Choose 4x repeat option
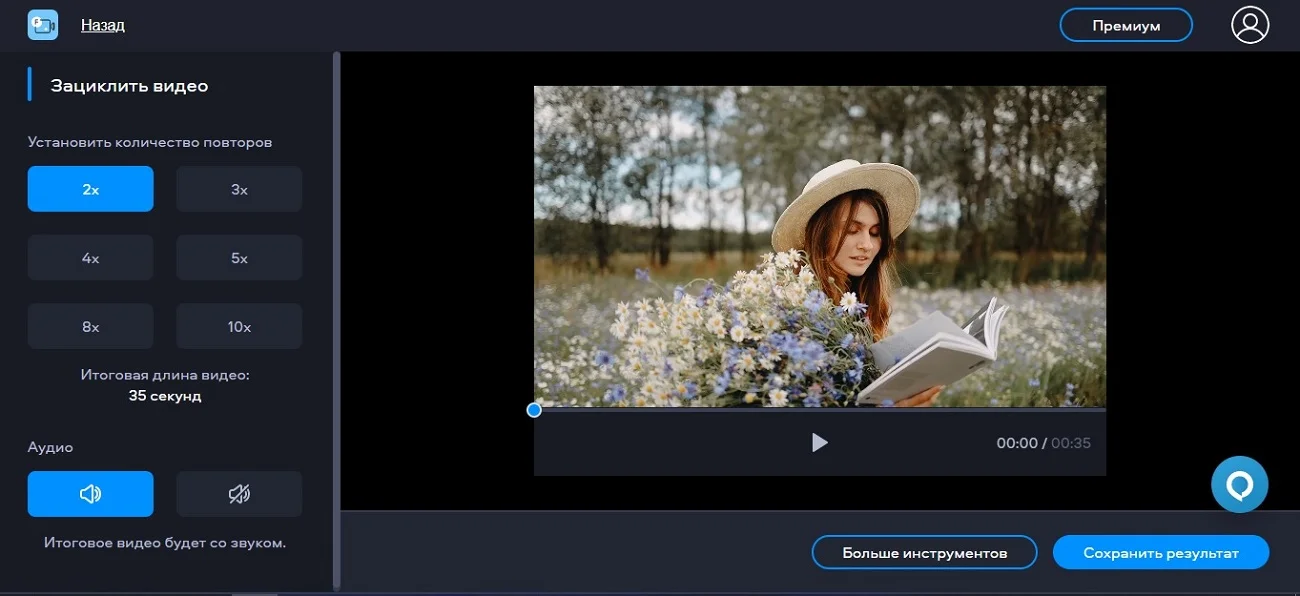1300x596 pixels. click(x=90, y=258)
